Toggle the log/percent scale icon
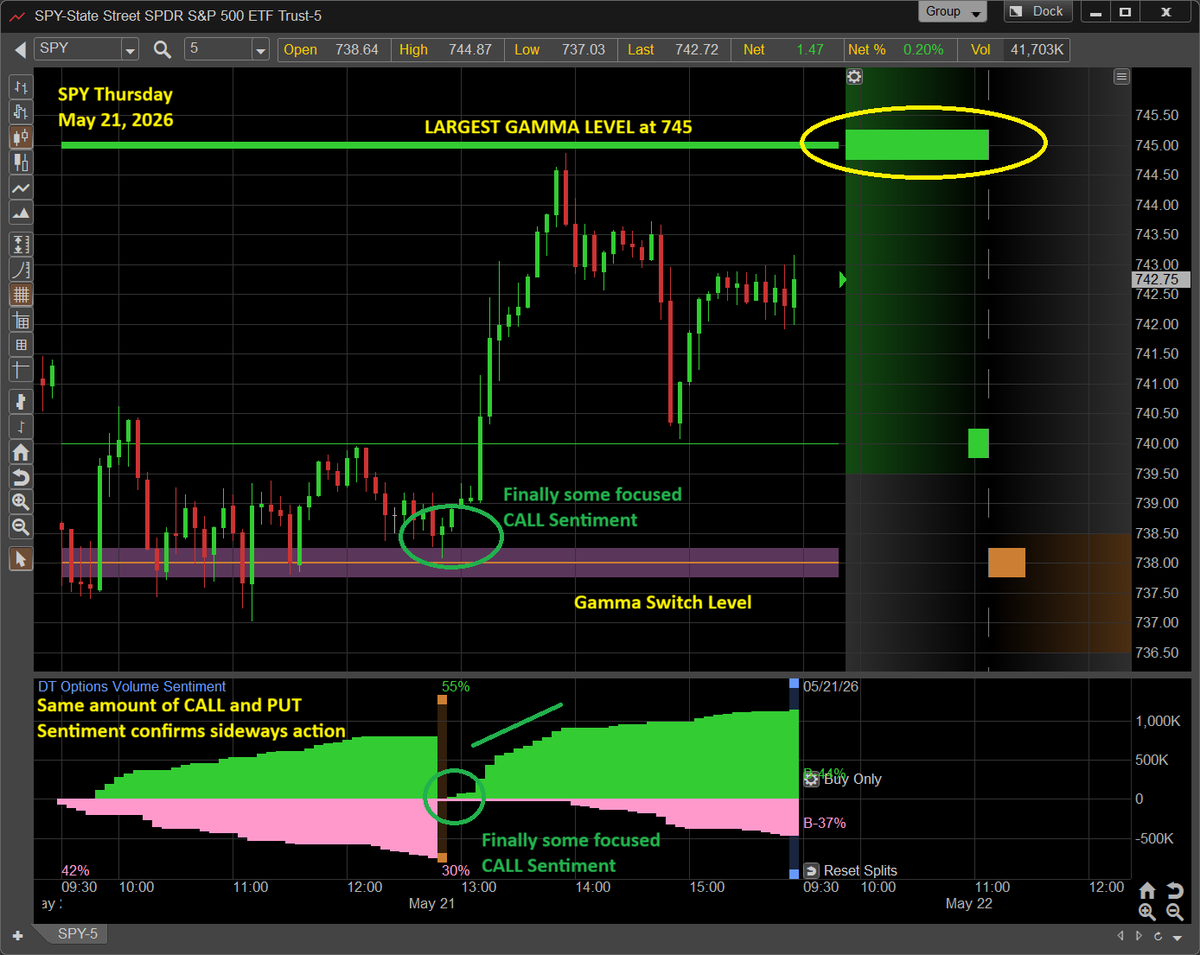Screen dimensions: 1200x955 pyautogui.click(x=20, y=268)
